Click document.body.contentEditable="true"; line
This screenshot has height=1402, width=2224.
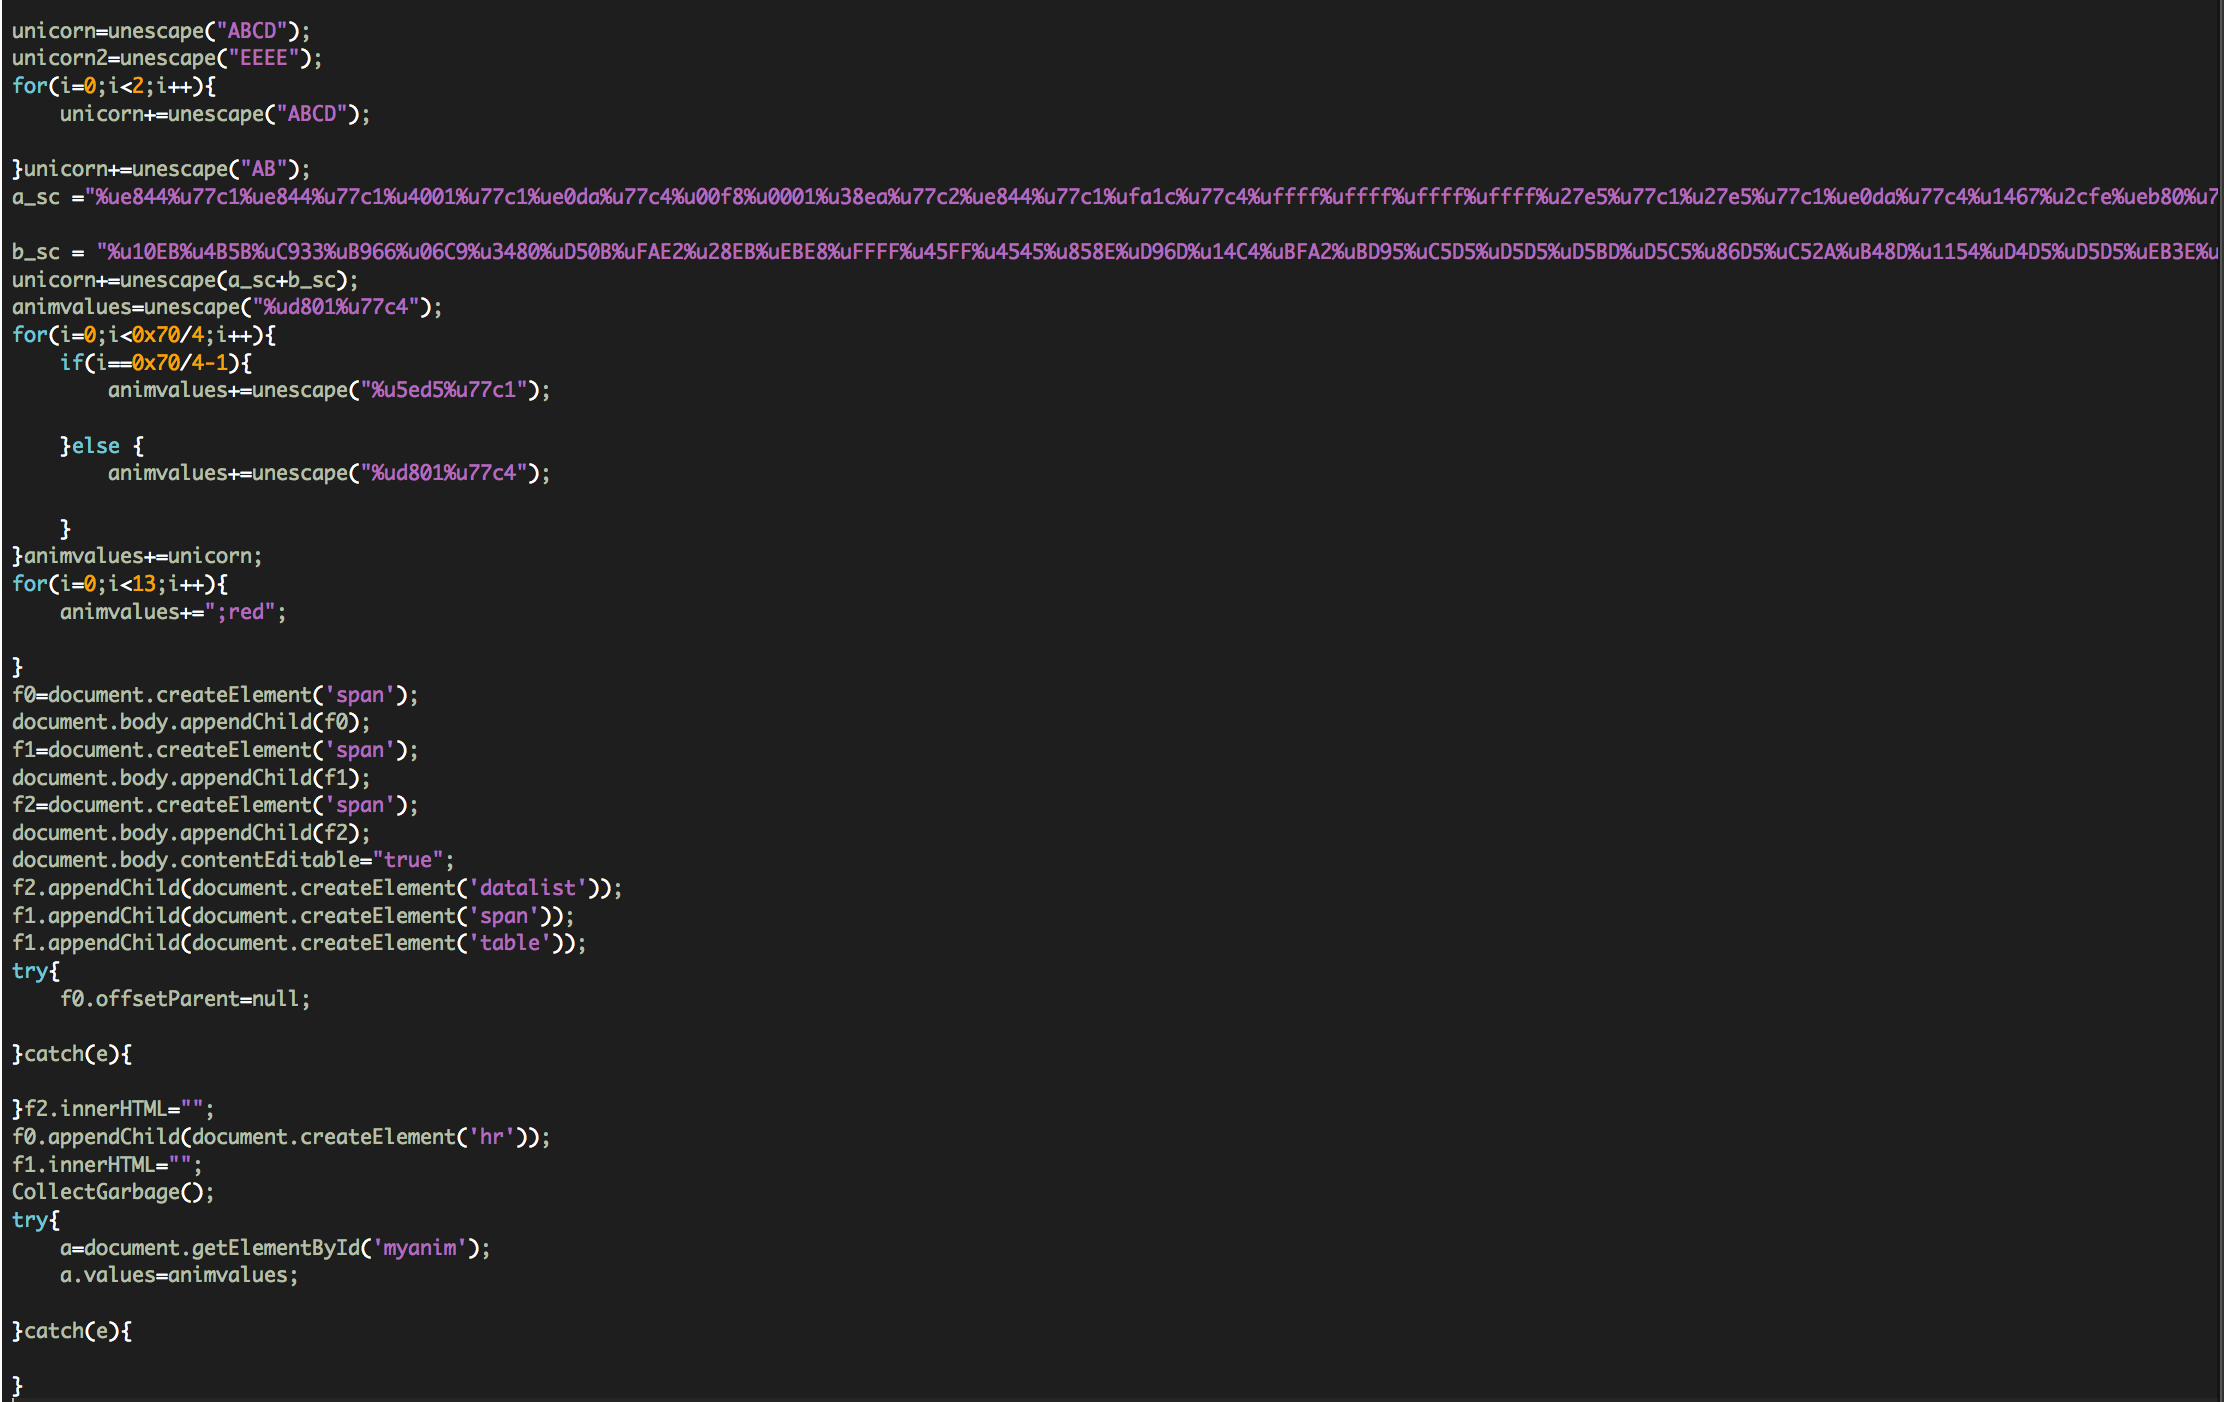[x=233, y=860]
